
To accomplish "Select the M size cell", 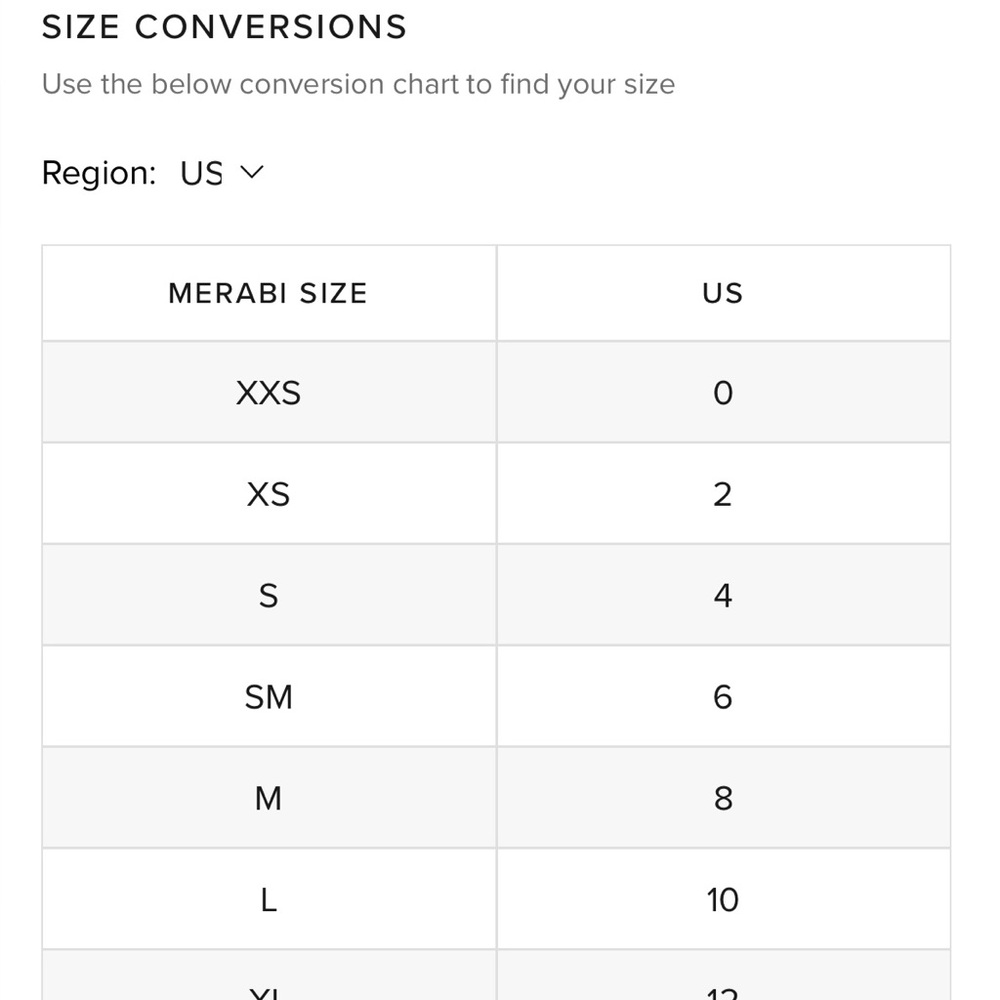I will (268, 798).
